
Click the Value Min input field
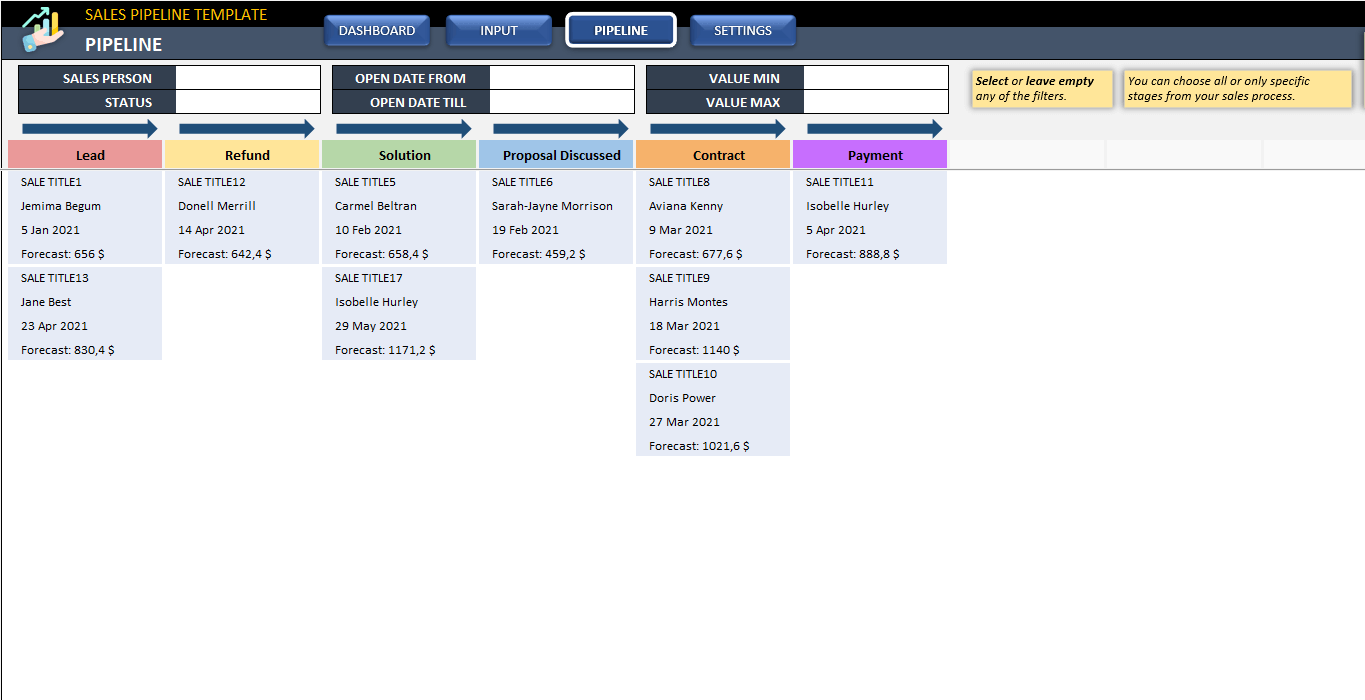(x=875, y=78)
